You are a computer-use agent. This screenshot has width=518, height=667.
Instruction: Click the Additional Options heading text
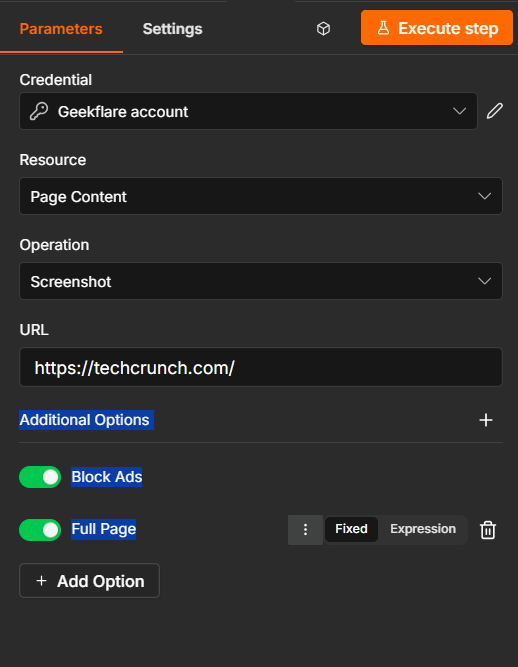(85, 420)
